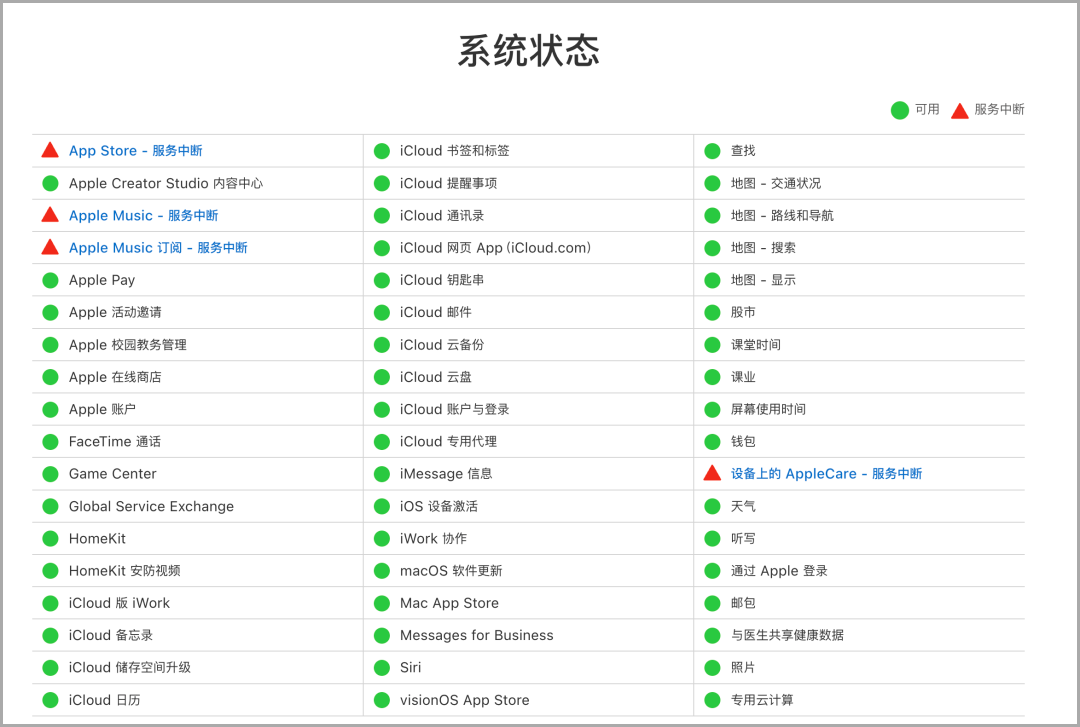The image size is (1080, 727).
Task: Select iCloud 备忘录 text
Action: (x=111, y=635)
